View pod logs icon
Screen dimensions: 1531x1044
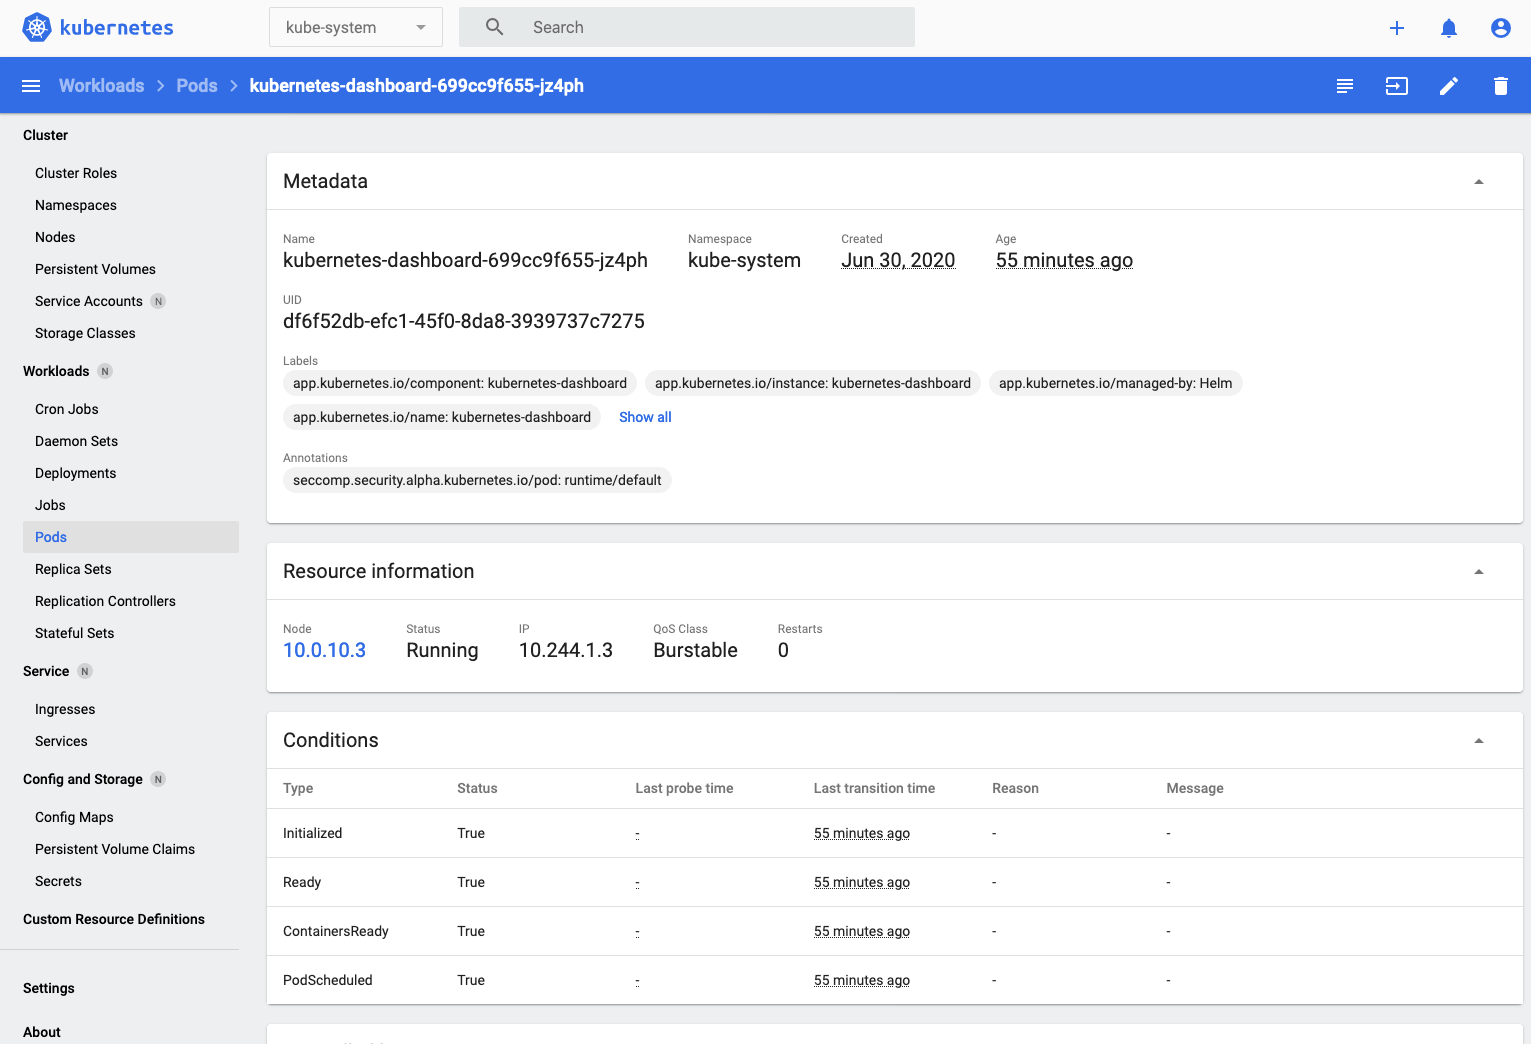1345,86
